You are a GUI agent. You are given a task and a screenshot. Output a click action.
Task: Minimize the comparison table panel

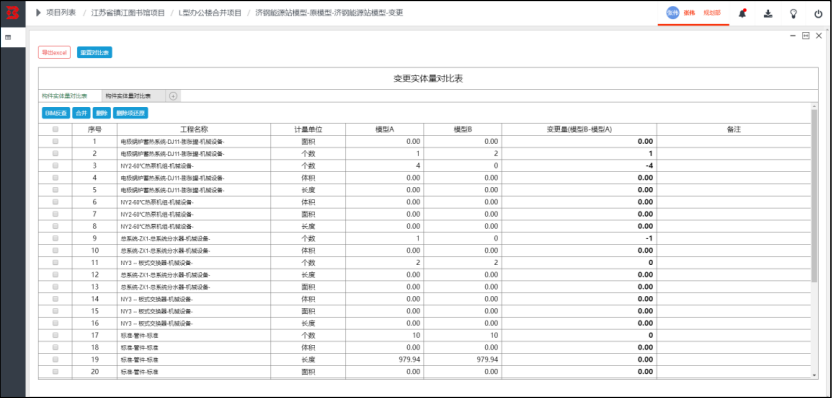(793, 36)
